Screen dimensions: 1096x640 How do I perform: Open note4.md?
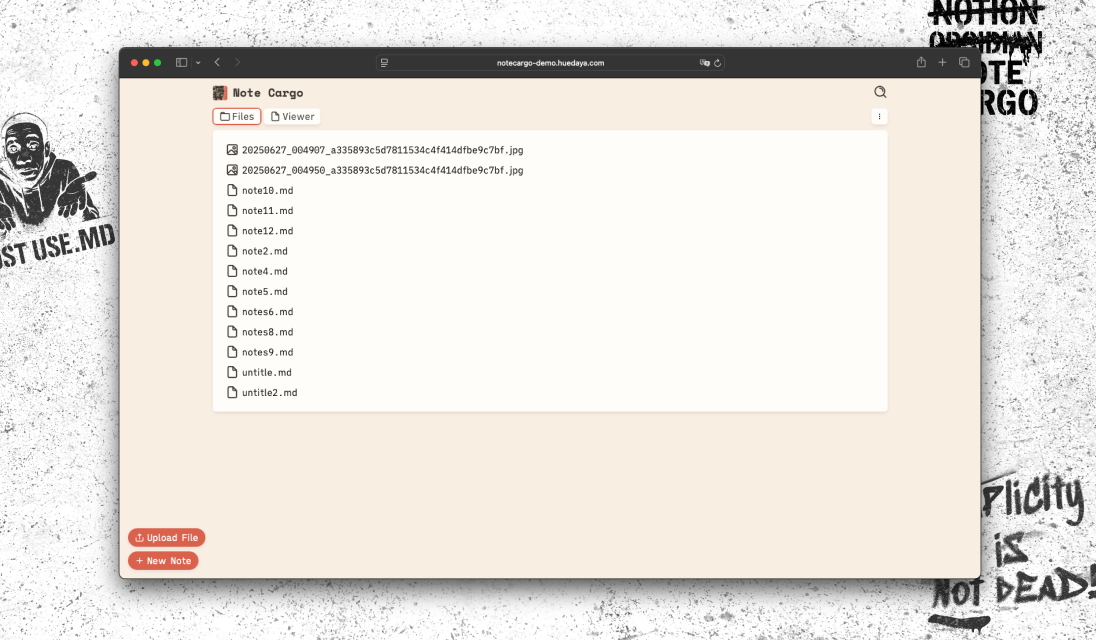[x=265, y=272]
